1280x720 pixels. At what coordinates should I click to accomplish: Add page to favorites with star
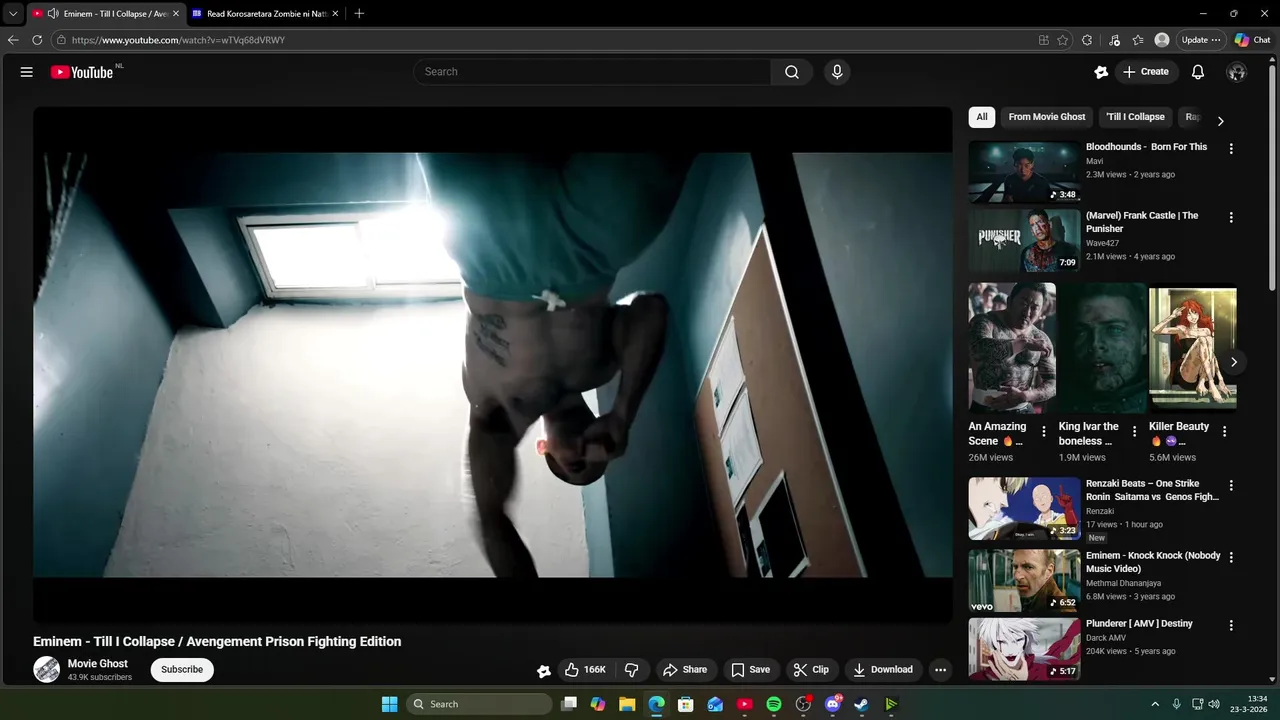pyautogui.click(x=1063, y=40)
